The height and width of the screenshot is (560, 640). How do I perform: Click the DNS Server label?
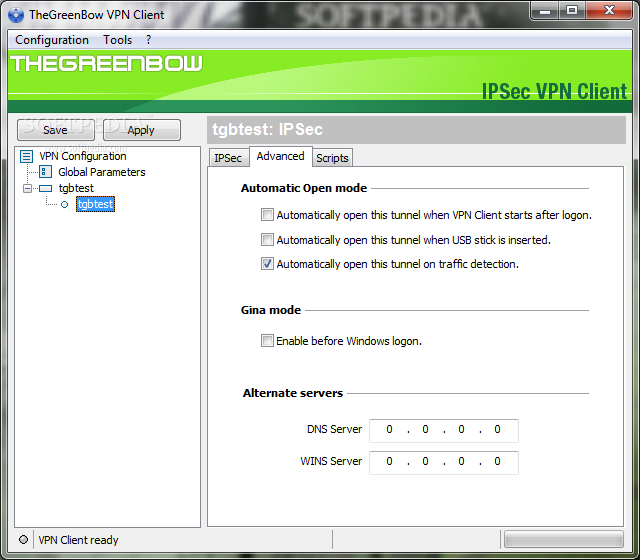coord(334,429)
